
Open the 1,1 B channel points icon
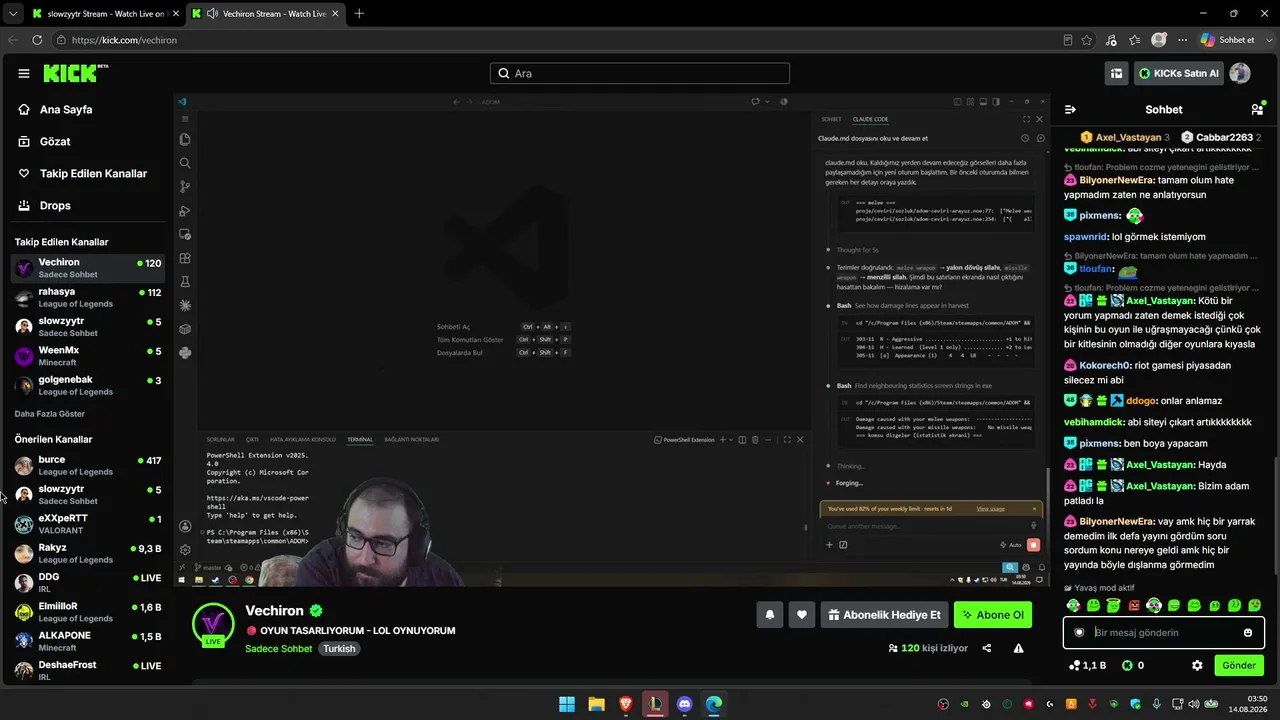point(1074,665)
